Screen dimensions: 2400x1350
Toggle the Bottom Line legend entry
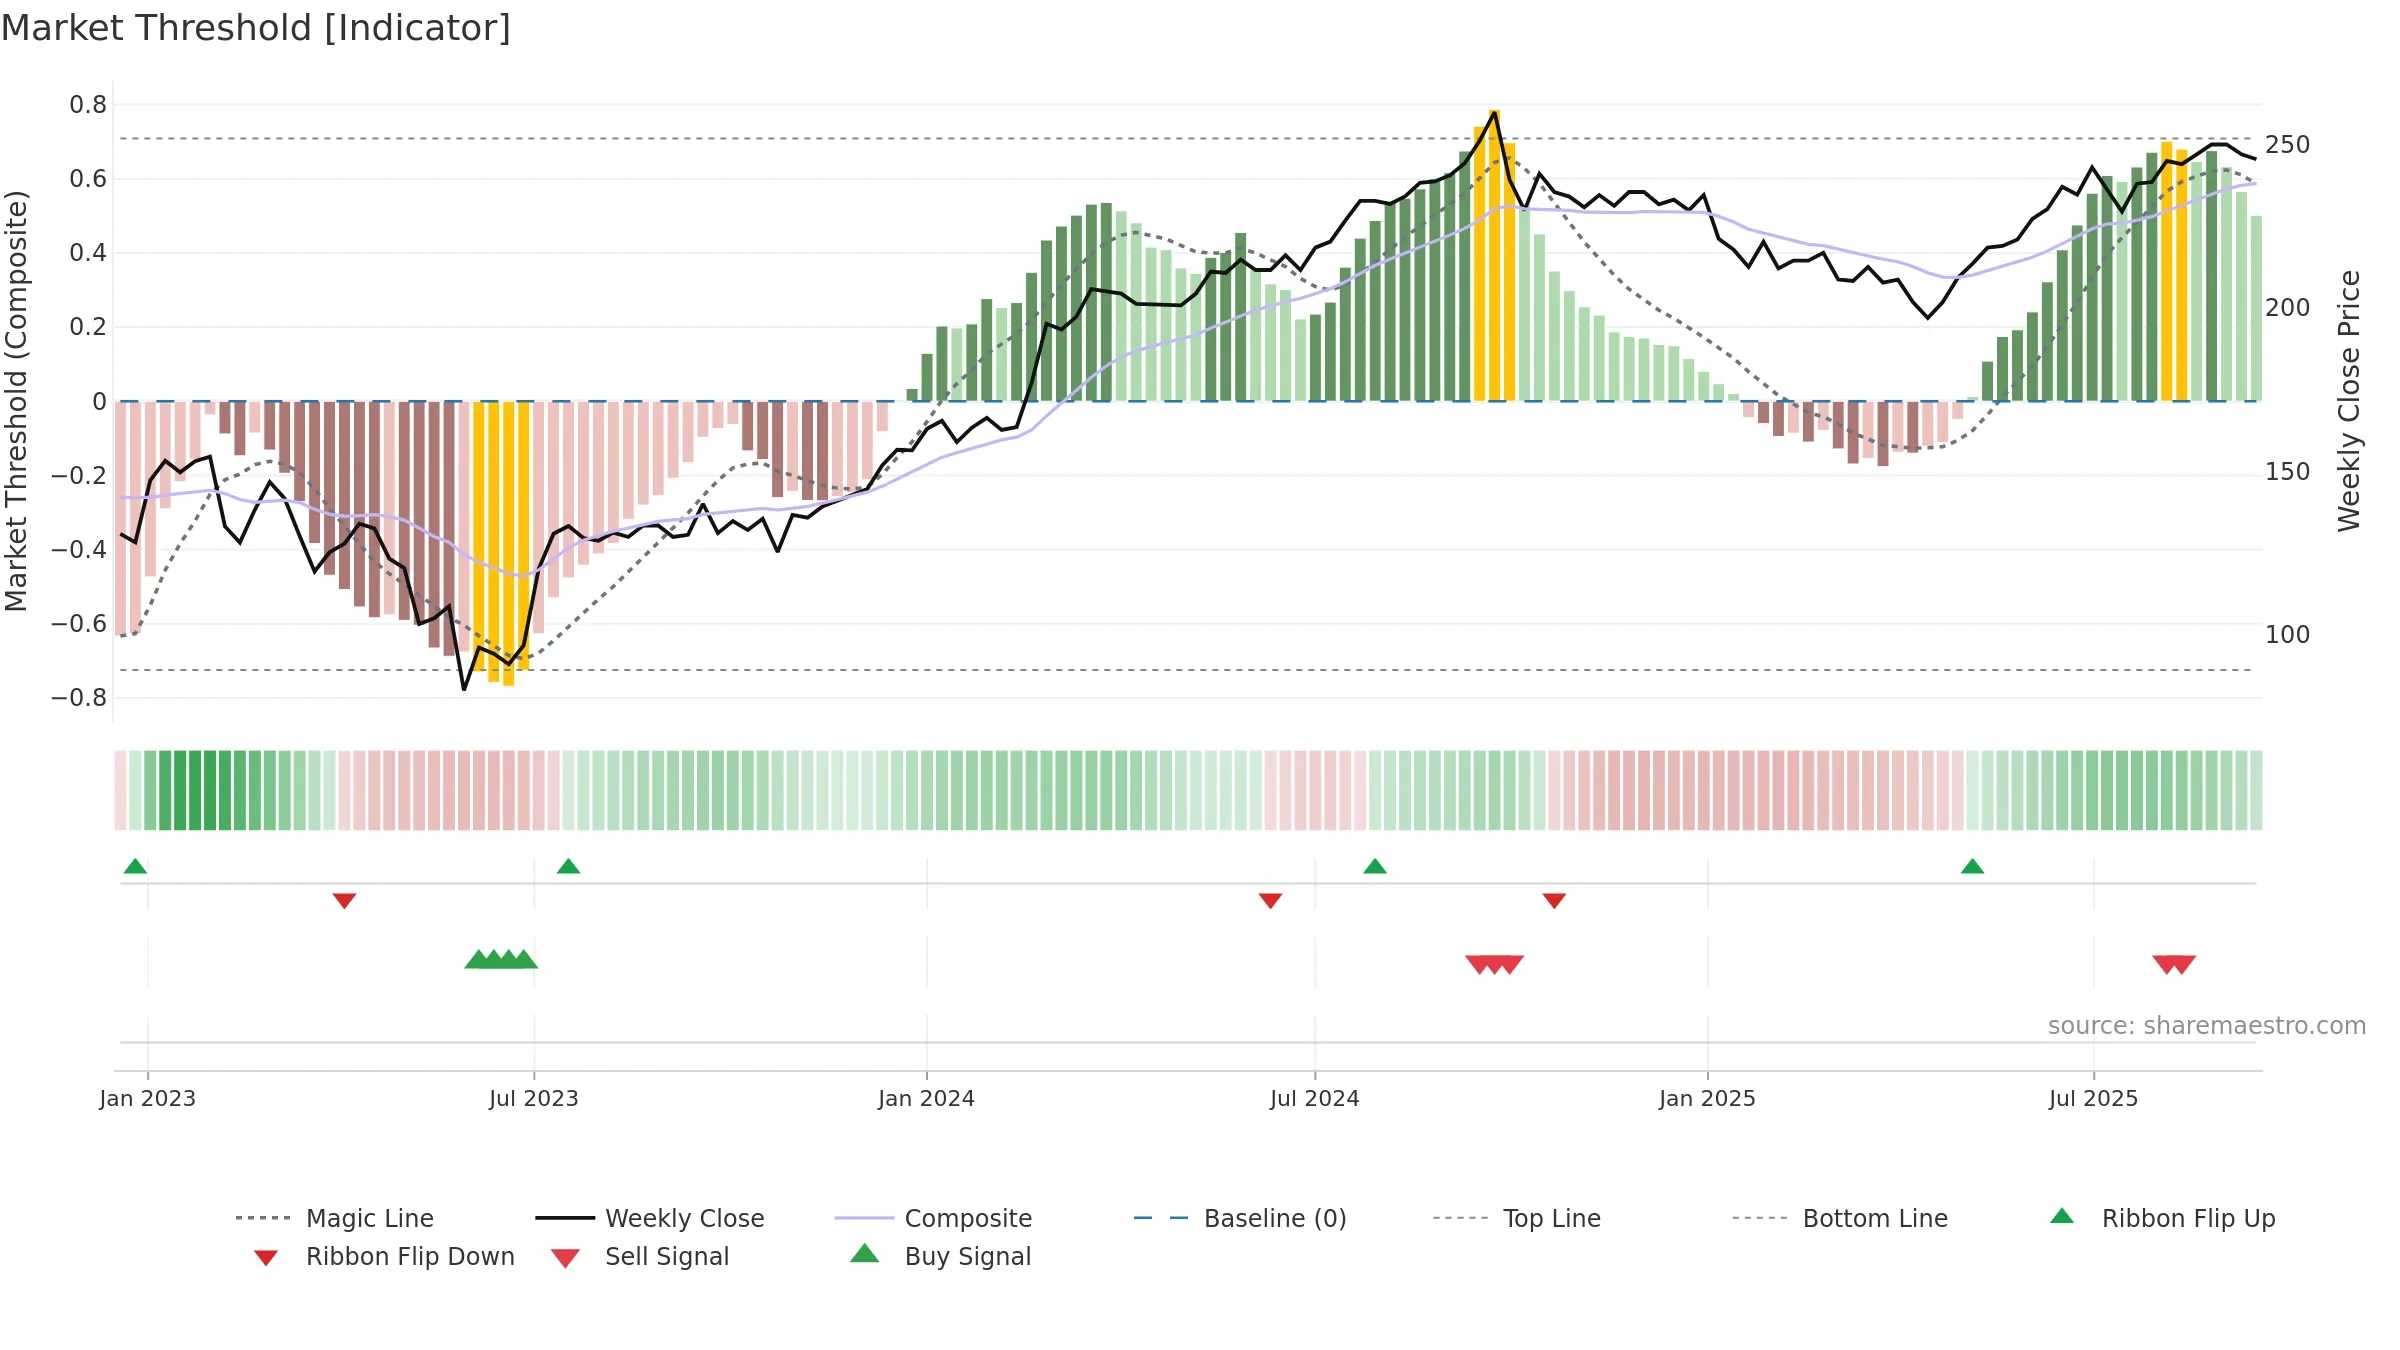click(1840, 1218)
